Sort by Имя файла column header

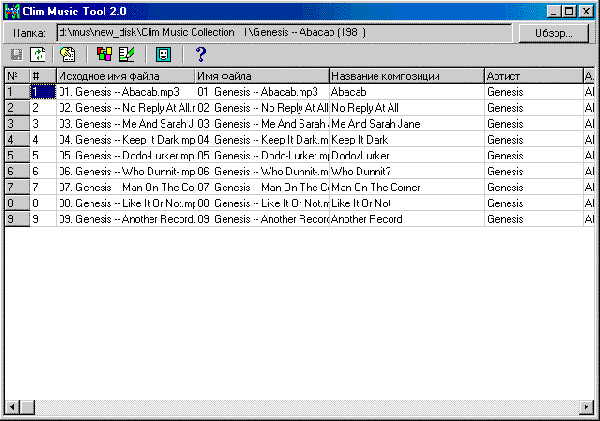click(261, 76)
